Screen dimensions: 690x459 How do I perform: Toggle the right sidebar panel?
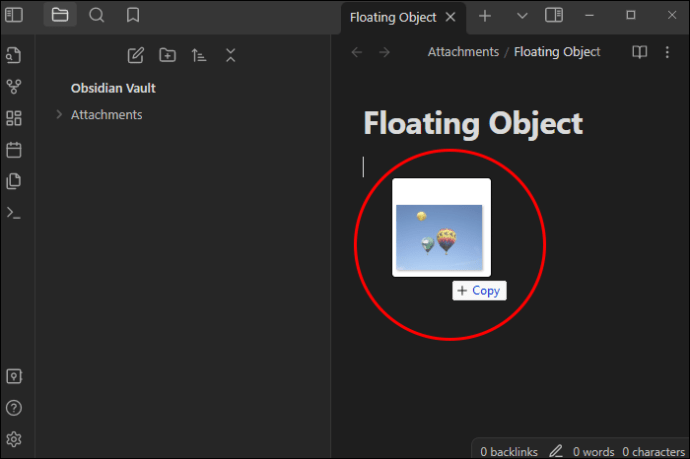(554, 15)
